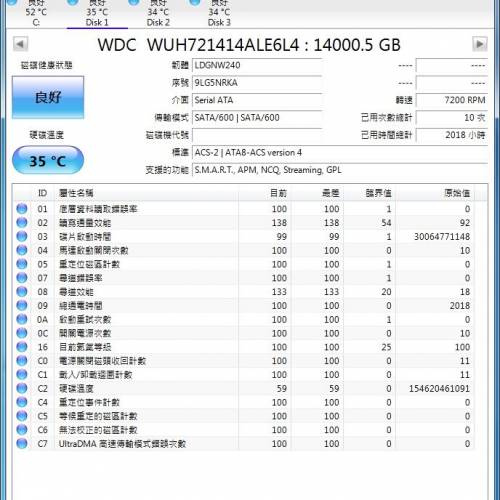Select the raw value 100 in row 16

click(x=462, y=347)
